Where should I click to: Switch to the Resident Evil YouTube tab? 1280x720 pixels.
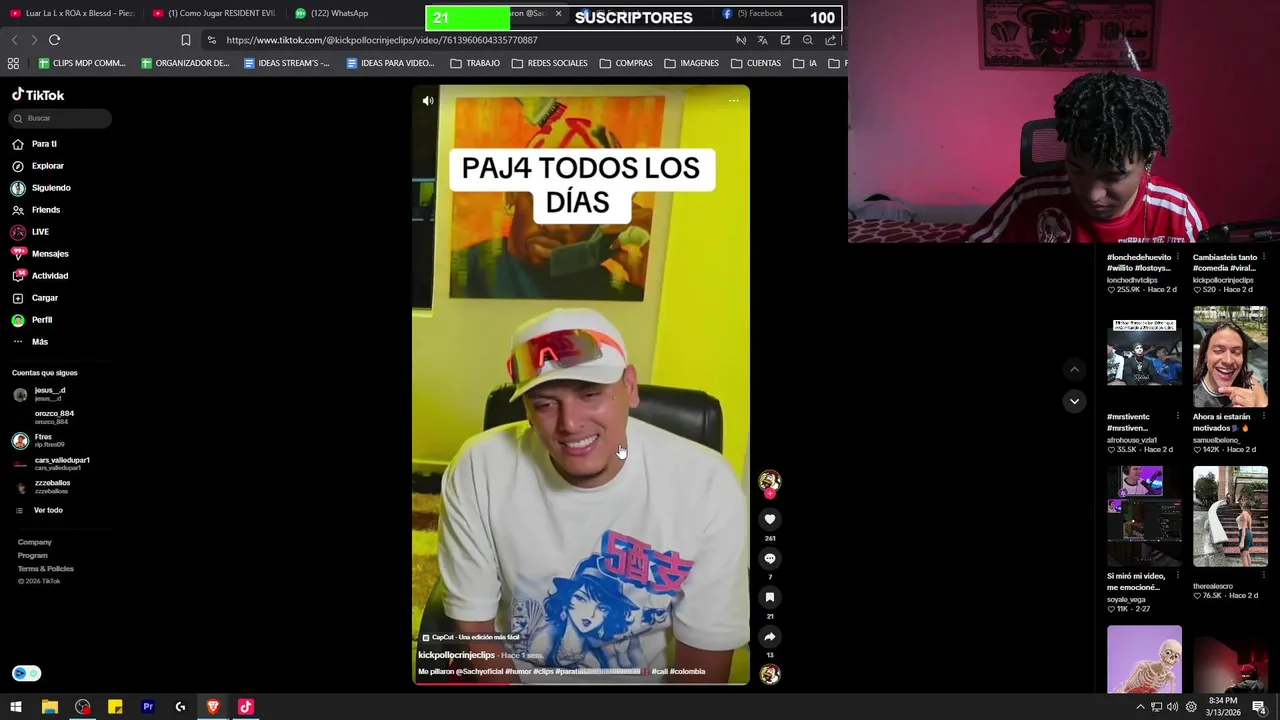[215, 13]
